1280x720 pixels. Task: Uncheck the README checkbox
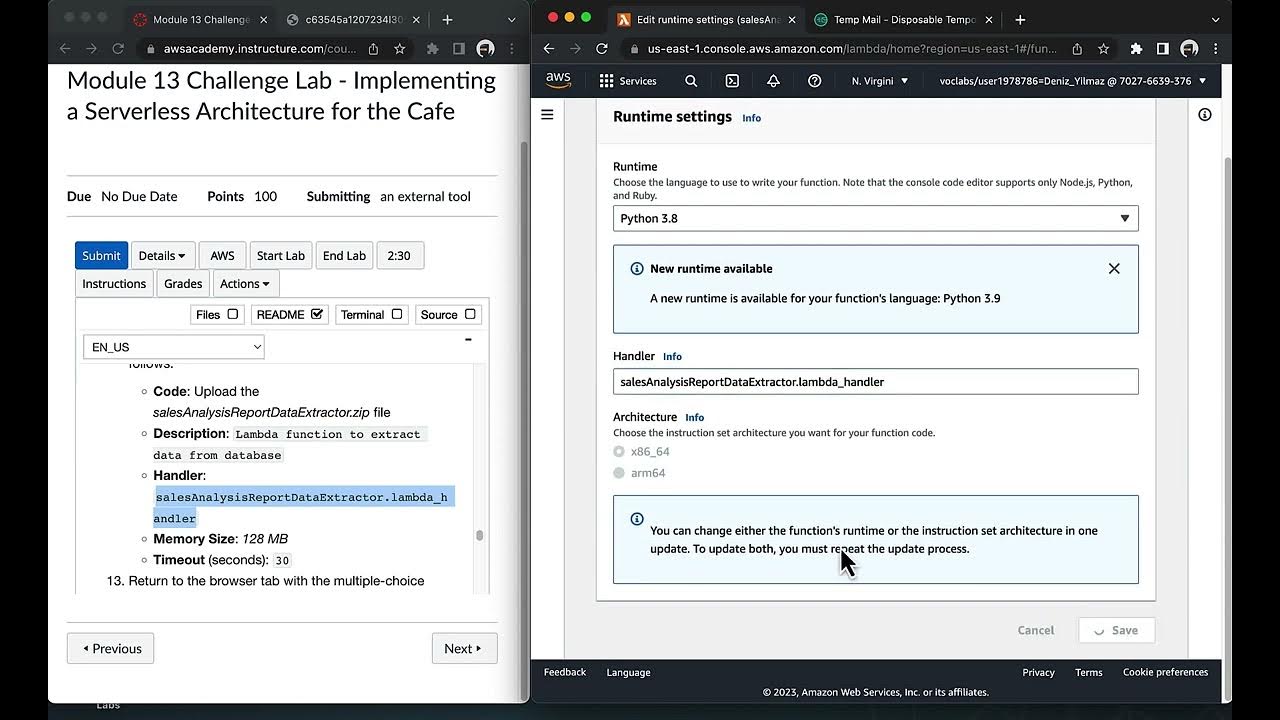pyautogui.click(x=317, y=314)
